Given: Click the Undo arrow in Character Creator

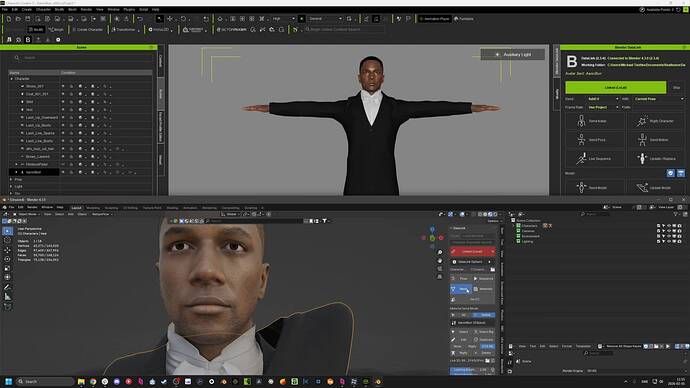Looking at the screenshot, I should 140,19.
